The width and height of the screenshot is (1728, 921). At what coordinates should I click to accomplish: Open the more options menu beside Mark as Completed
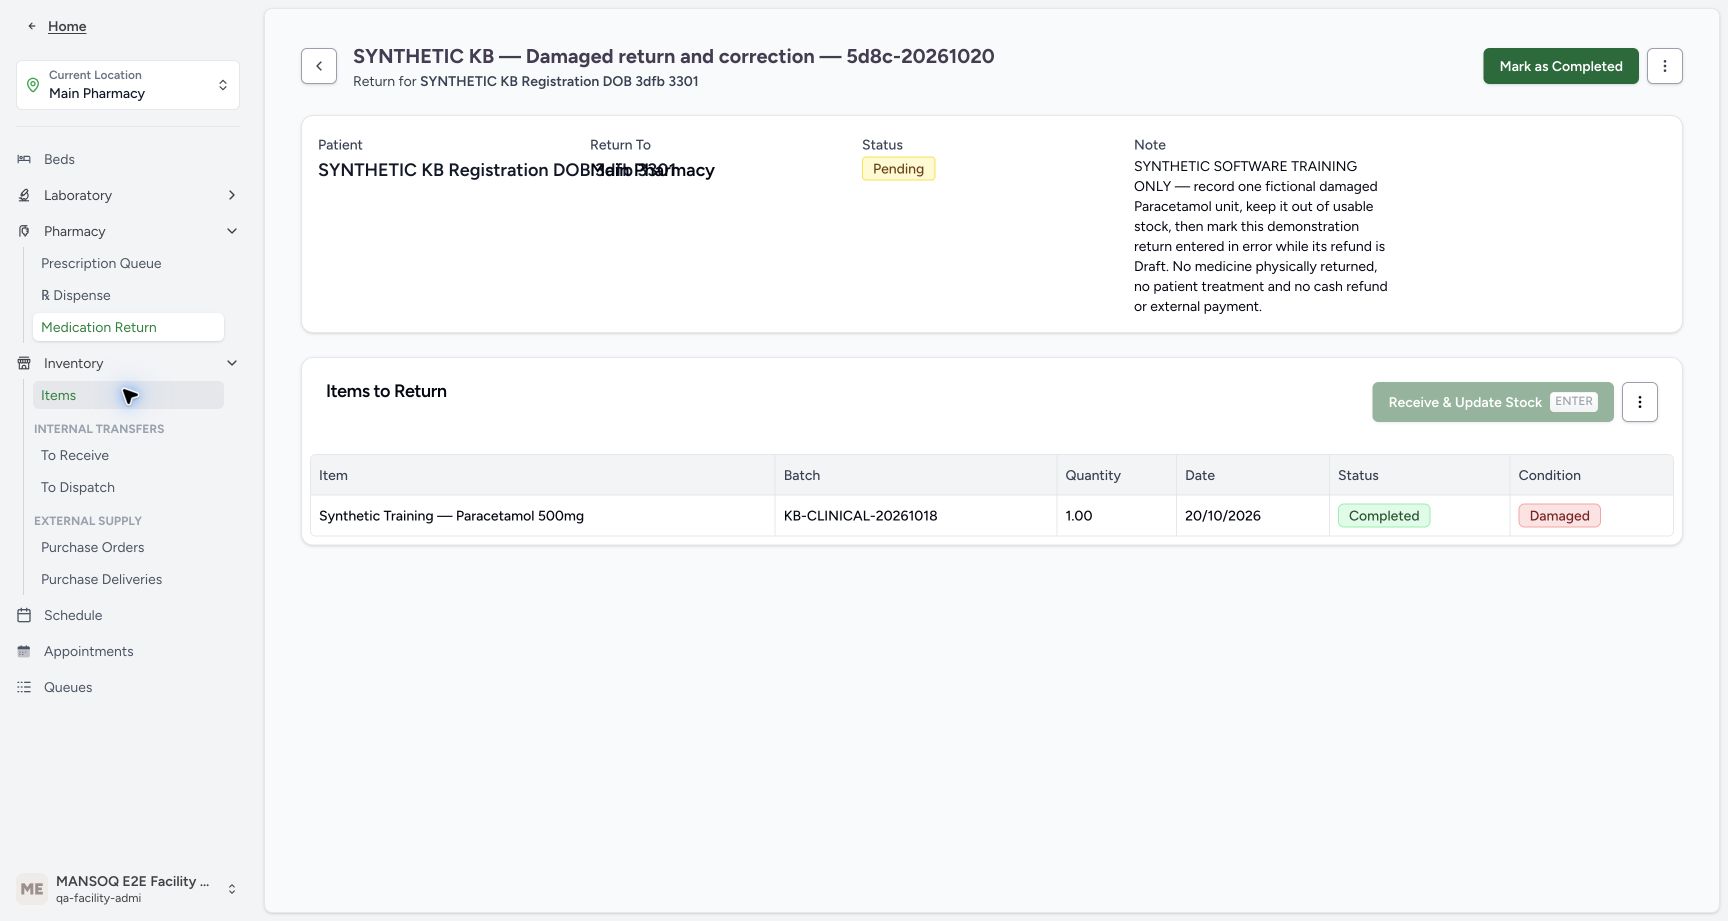[x=1665, y=66]
